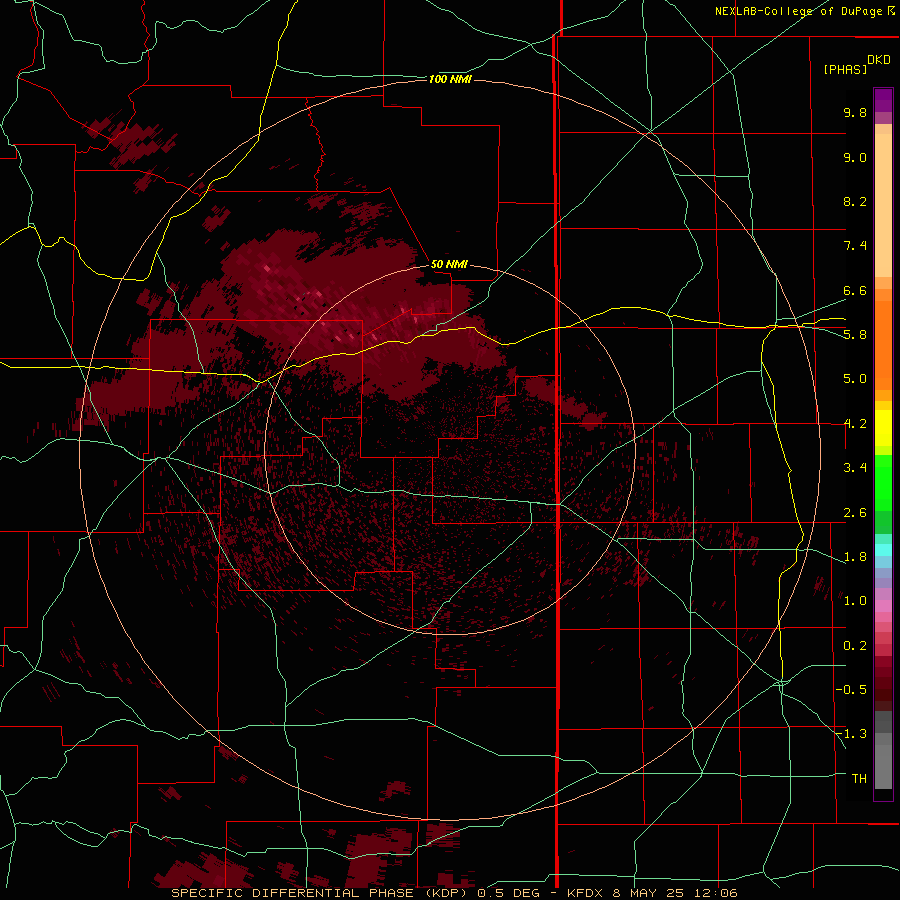Click the [PHAS] legend label
900x900 pixels.
click(x=845, y=70)
